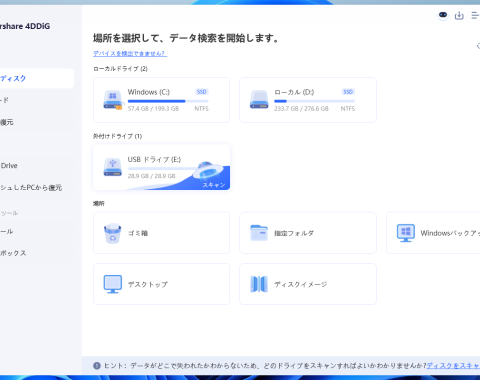This screenshot has width=480, height=380.
Task: Click the hint info icon at bottom
Action: [97, 366]
